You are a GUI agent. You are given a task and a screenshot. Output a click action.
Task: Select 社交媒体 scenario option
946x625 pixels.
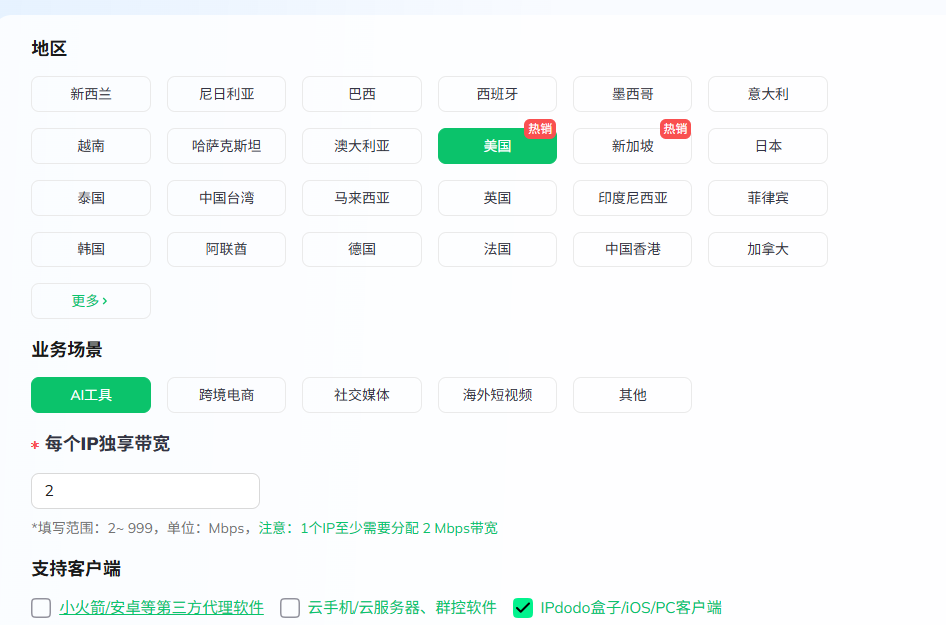(361, 395)
